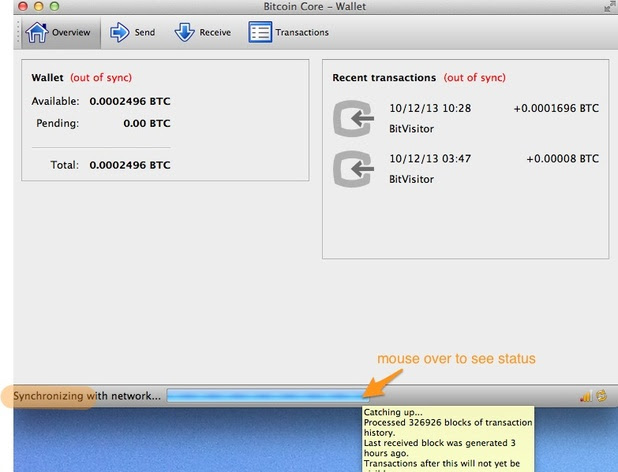
Task: Click the 10/12/13 03:47 transaction date
Action: pyautogui.click(x=430, y=158)
